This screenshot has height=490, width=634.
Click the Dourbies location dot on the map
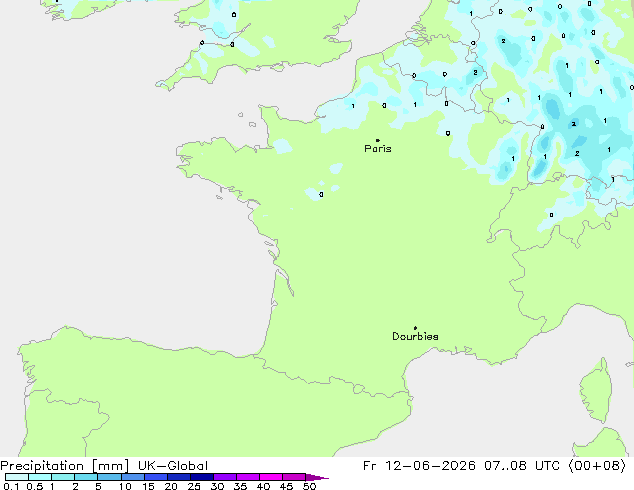415,328
